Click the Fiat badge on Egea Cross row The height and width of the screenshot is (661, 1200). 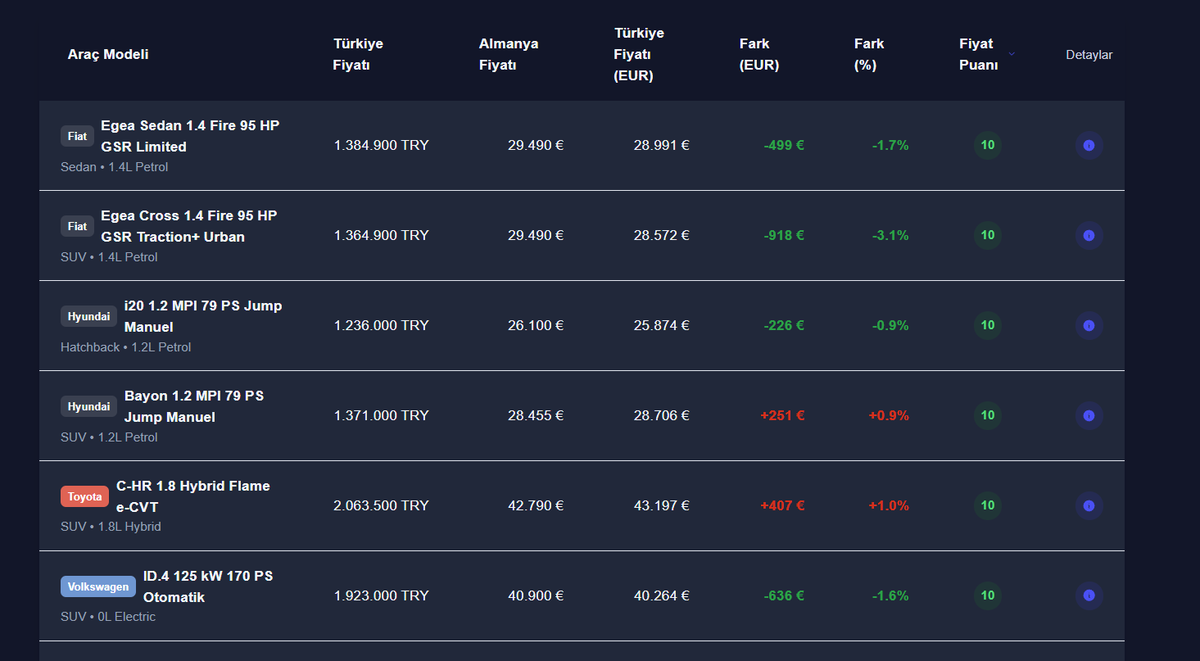click(77, 226)
